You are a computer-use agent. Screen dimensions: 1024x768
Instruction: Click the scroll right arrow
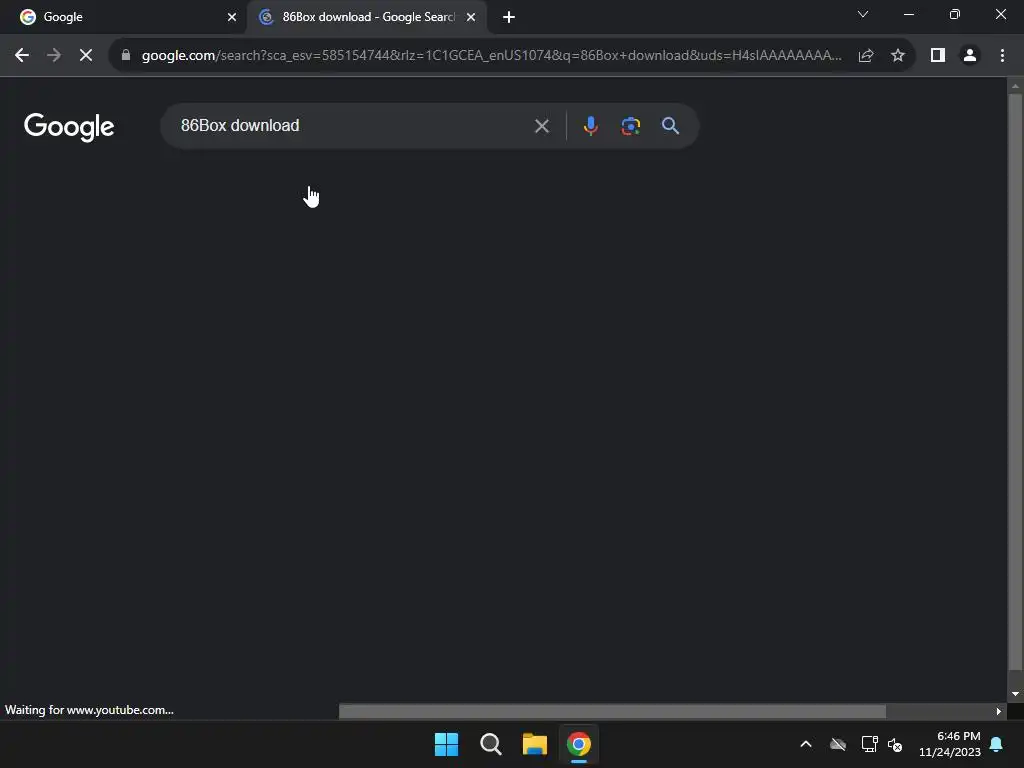pos(999,711)
